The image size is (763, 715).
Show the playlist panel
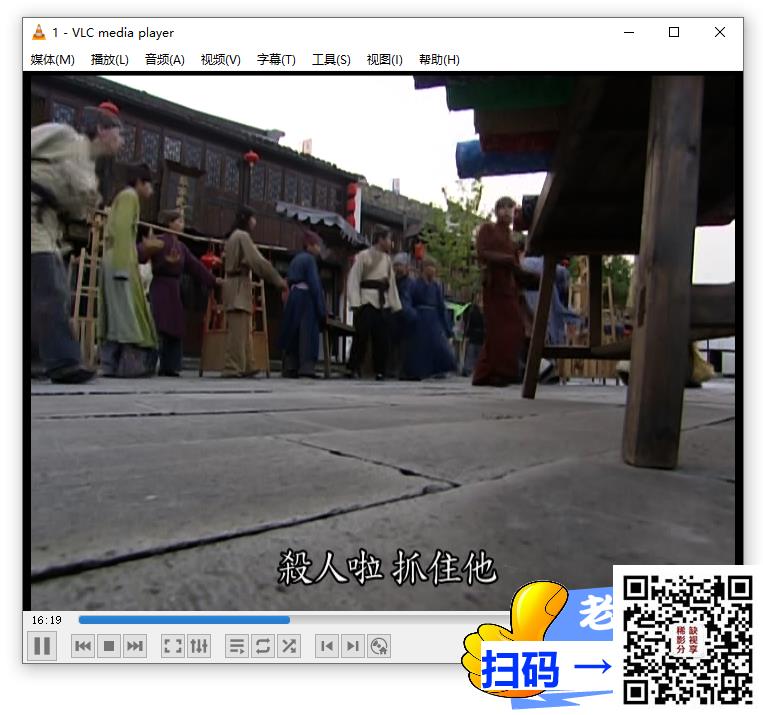pos(237,646)
